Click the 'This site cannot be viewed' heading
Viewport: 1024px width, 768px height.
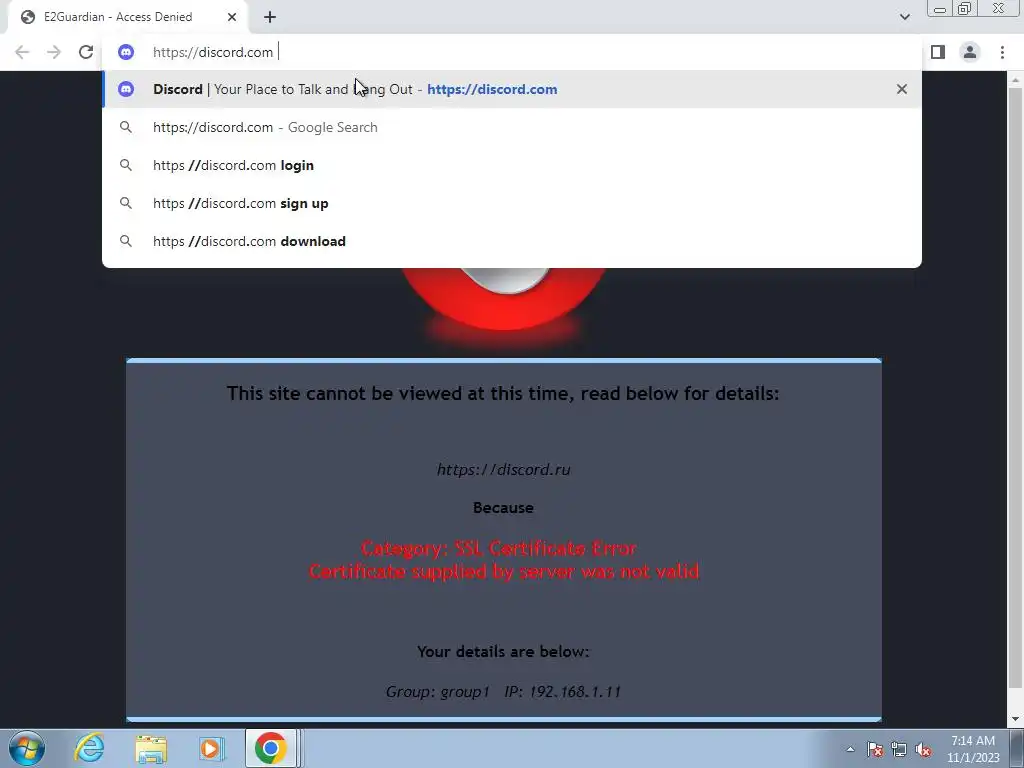click(503, 393)
